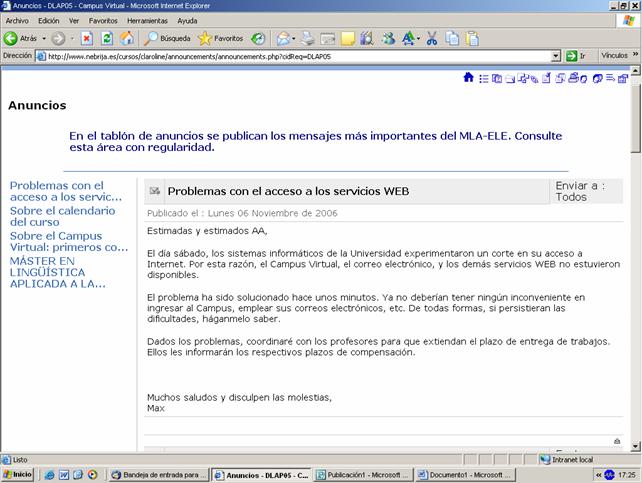This screenshot has height=483, width=642.
Task: Open the Favoritos menu in menu bar
Action: coord(103,20)
